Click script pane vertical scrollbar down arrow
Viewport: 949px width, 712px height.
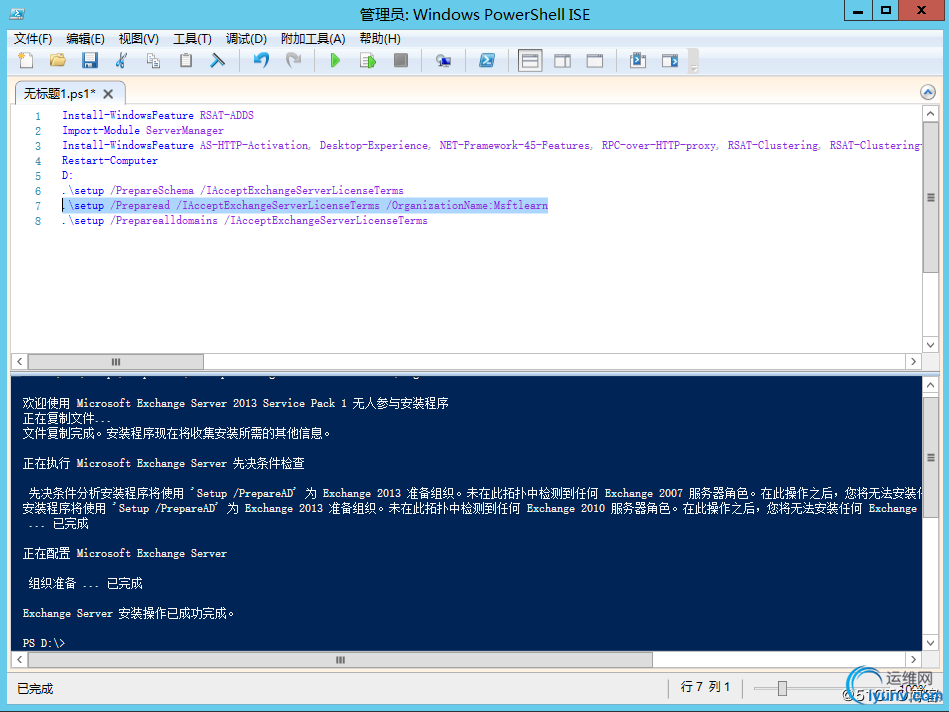930,345
